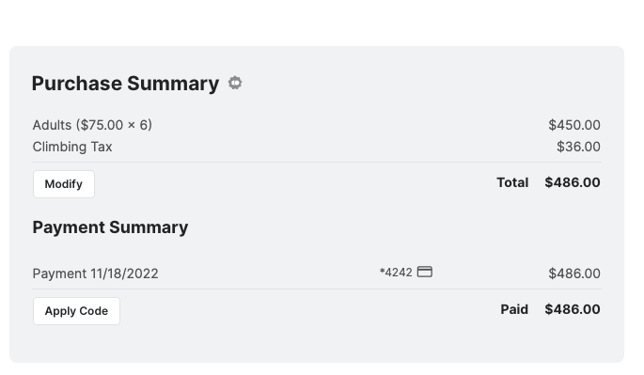Click the divider line below the payment row

(317, 289)
